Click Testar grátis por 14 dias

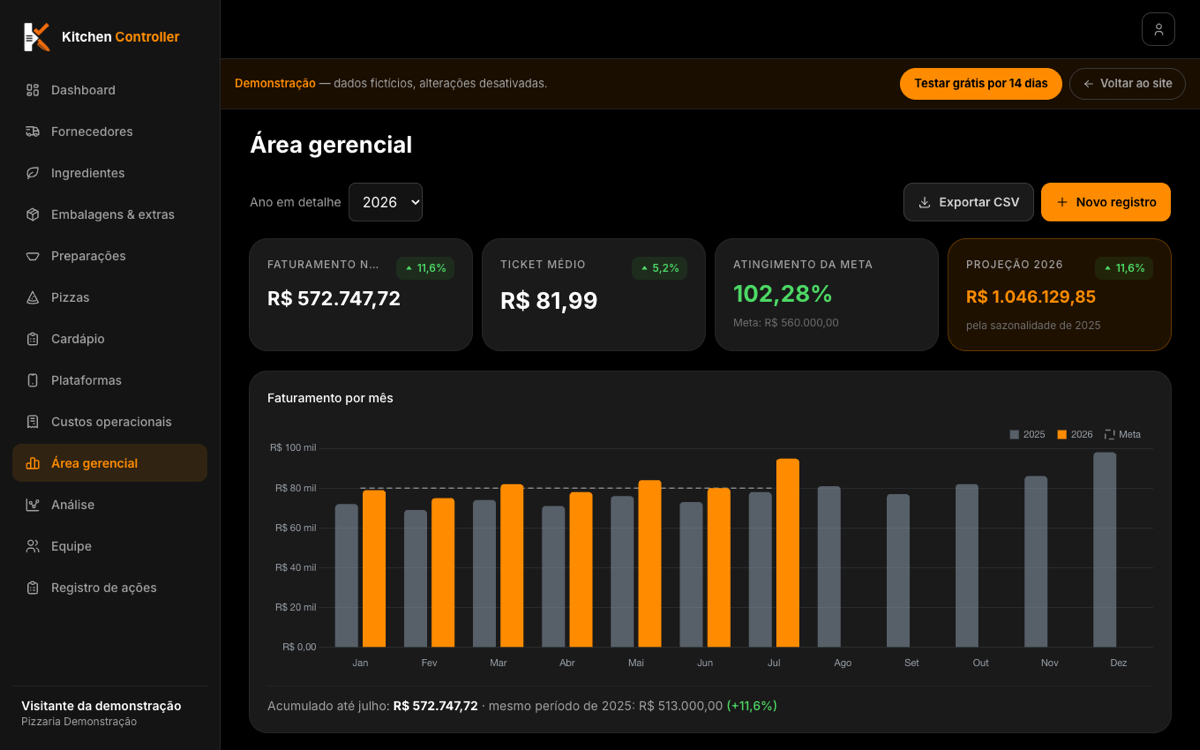point(981,84)
